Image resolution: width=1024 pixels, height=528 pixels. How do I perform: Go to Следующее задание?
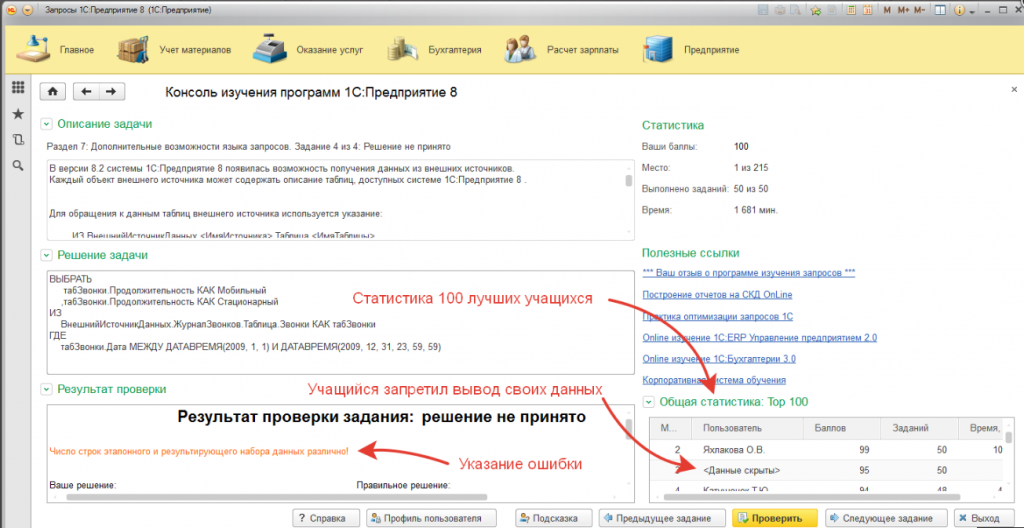pos(887,518)
